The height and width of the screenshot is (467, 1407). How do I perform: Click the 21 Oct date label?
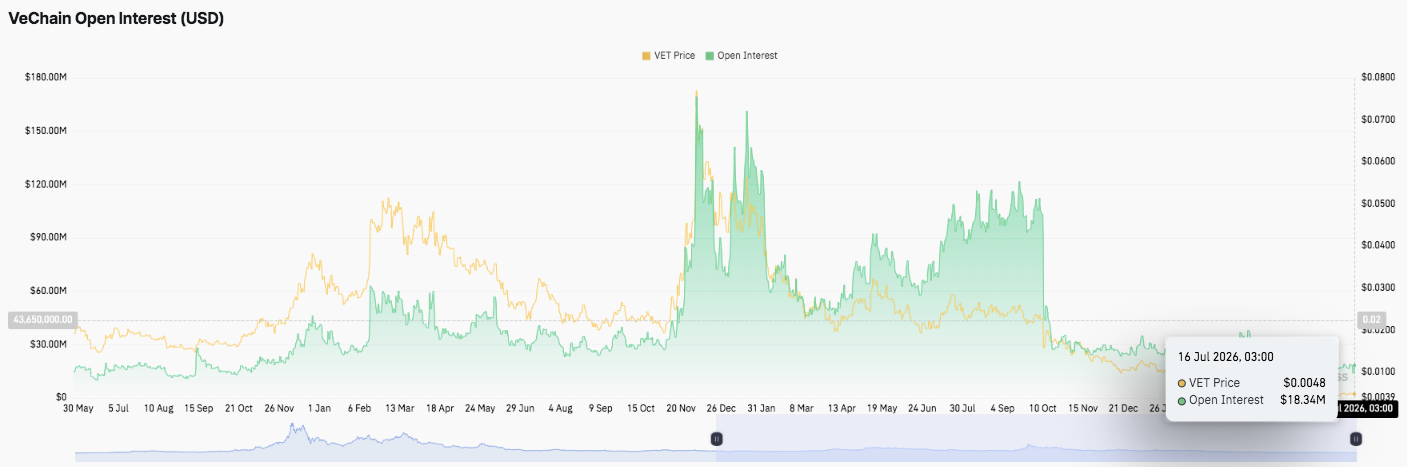[x=240, y=408]
